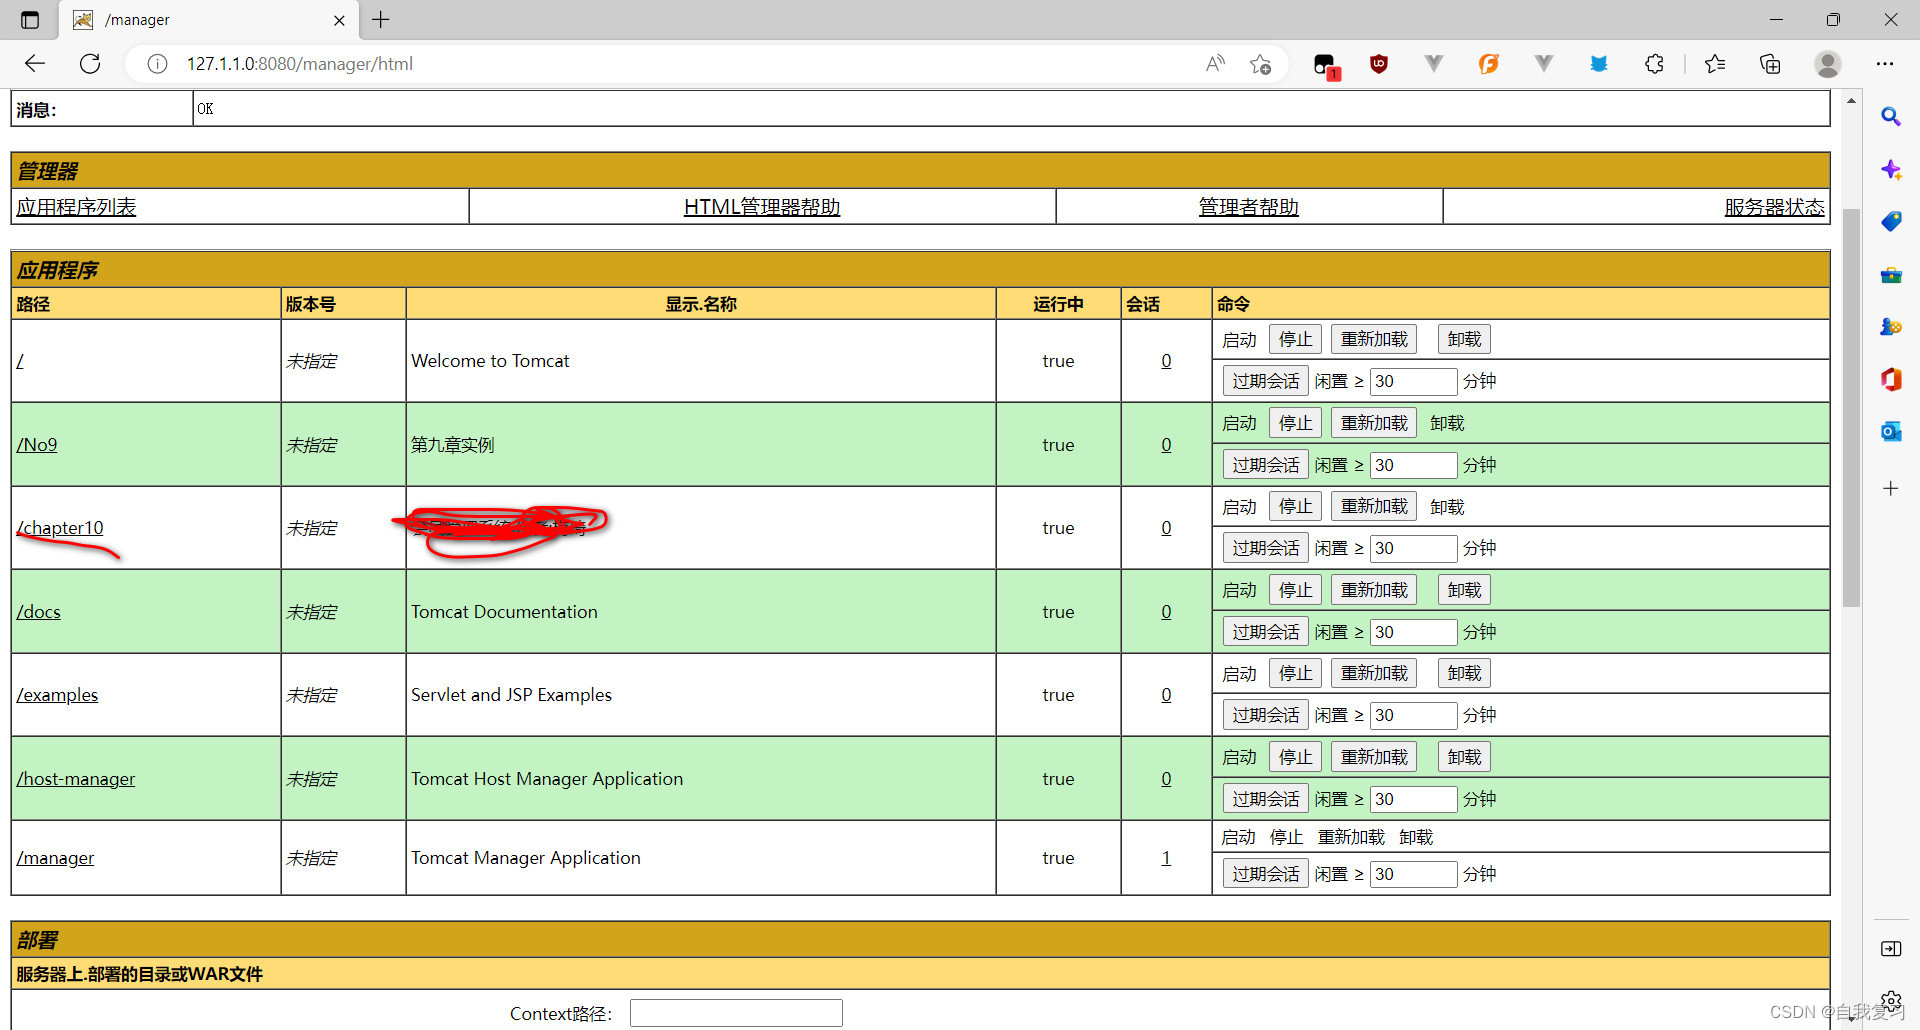This screenshot has height=1030, width=1920.
Task: Open the /host-manager application path
Action: tap(76, 779)
